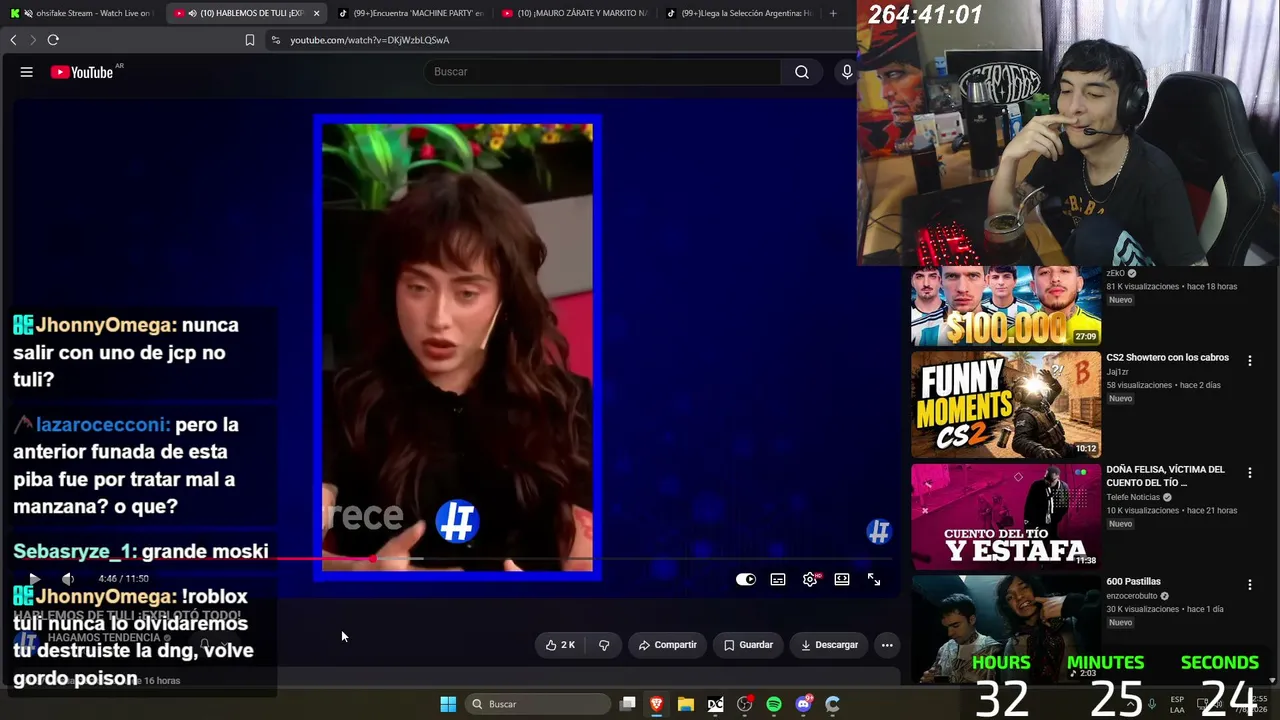Screen dimensions: 1280x720
Task: Open the 600 Pastillas video title
Action: coord(1133,582)
